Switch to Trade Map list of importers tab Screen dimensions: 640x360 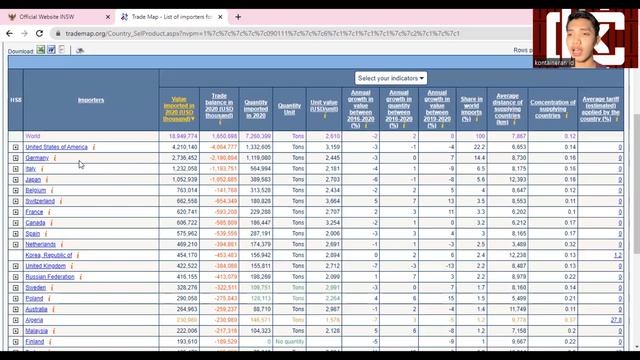(x=171, y=17)
